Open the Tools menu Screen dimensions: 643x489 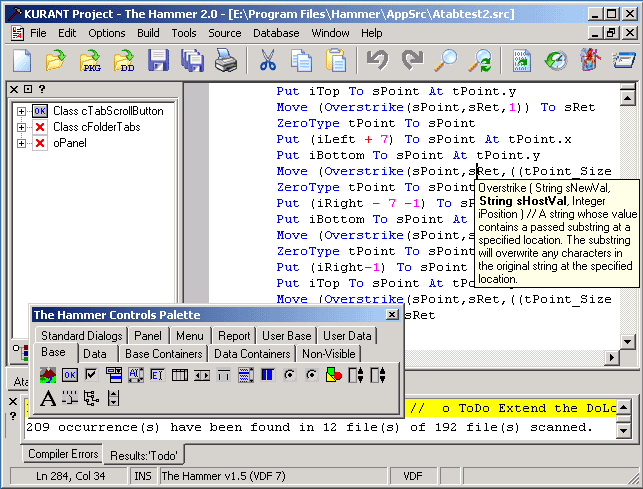coord(184,33)
